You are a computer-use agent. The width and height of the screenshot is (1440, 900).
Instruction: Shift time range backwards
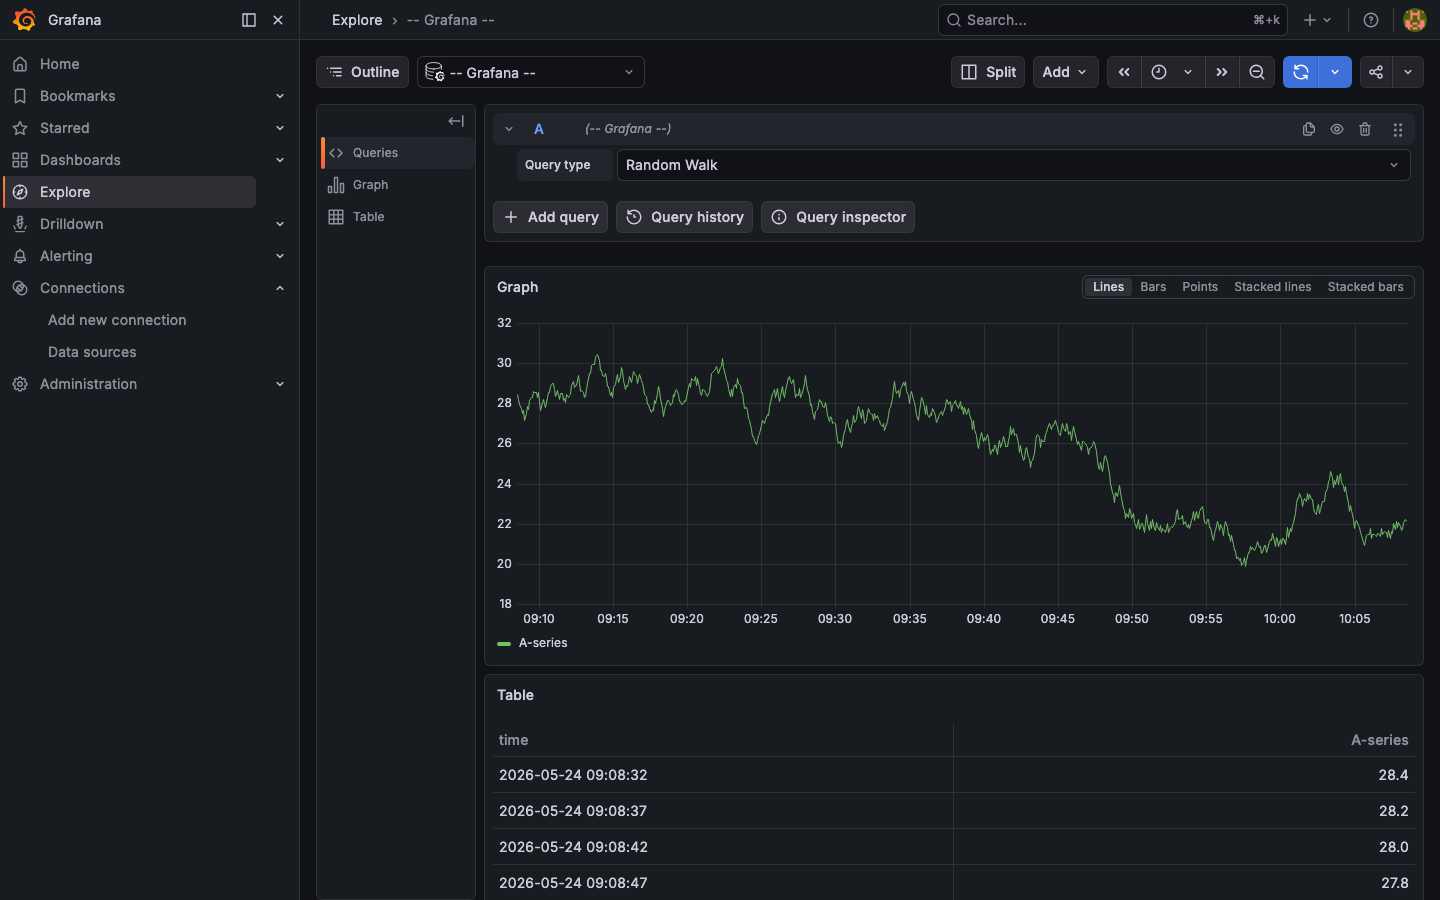coord(1124,72)
